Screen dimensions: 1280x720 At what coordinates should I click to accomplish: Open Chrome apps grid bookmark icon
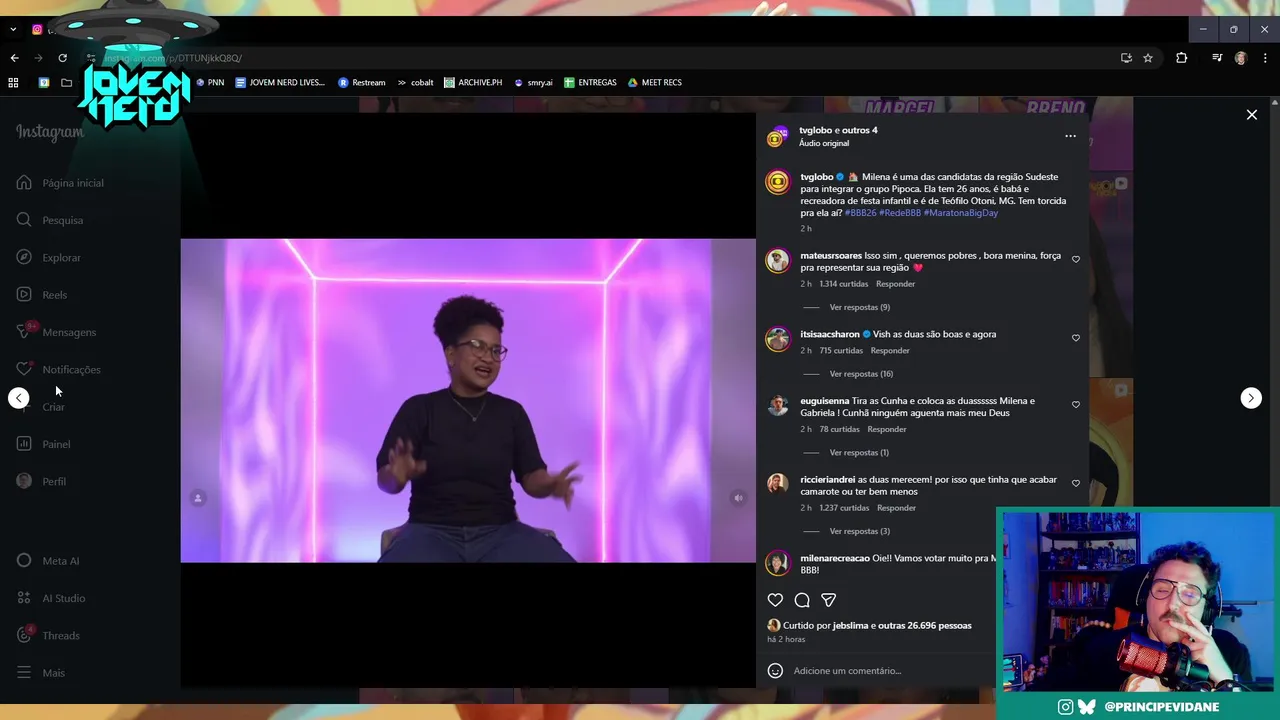pyautogui.click(x=13, y=83)
